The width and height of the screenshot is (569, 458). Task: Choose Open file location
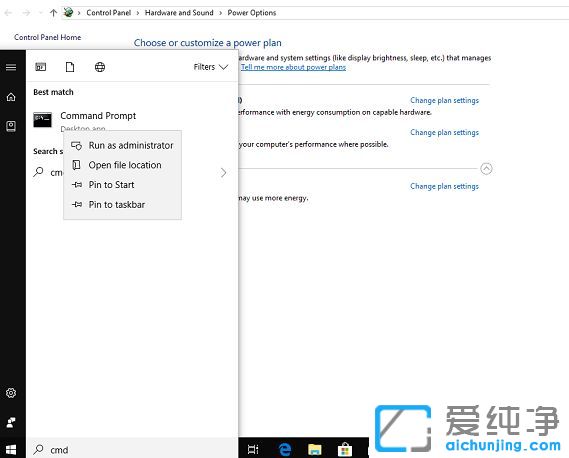point(122,165)
